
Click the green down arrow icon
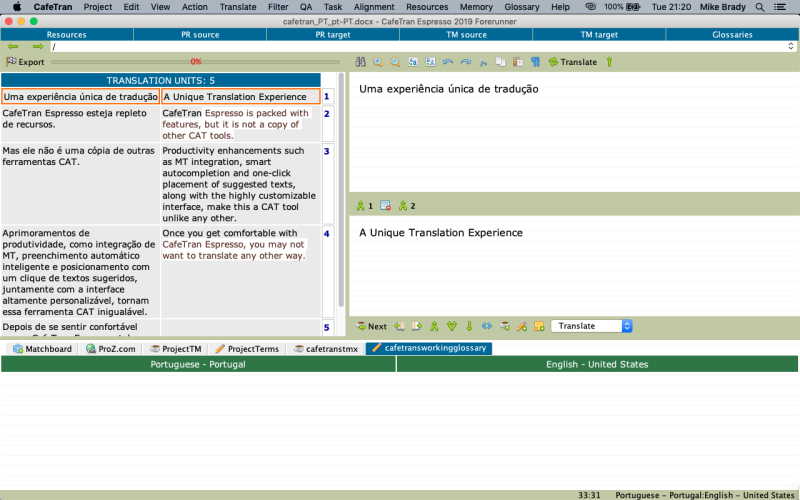[x=469, y=326]
